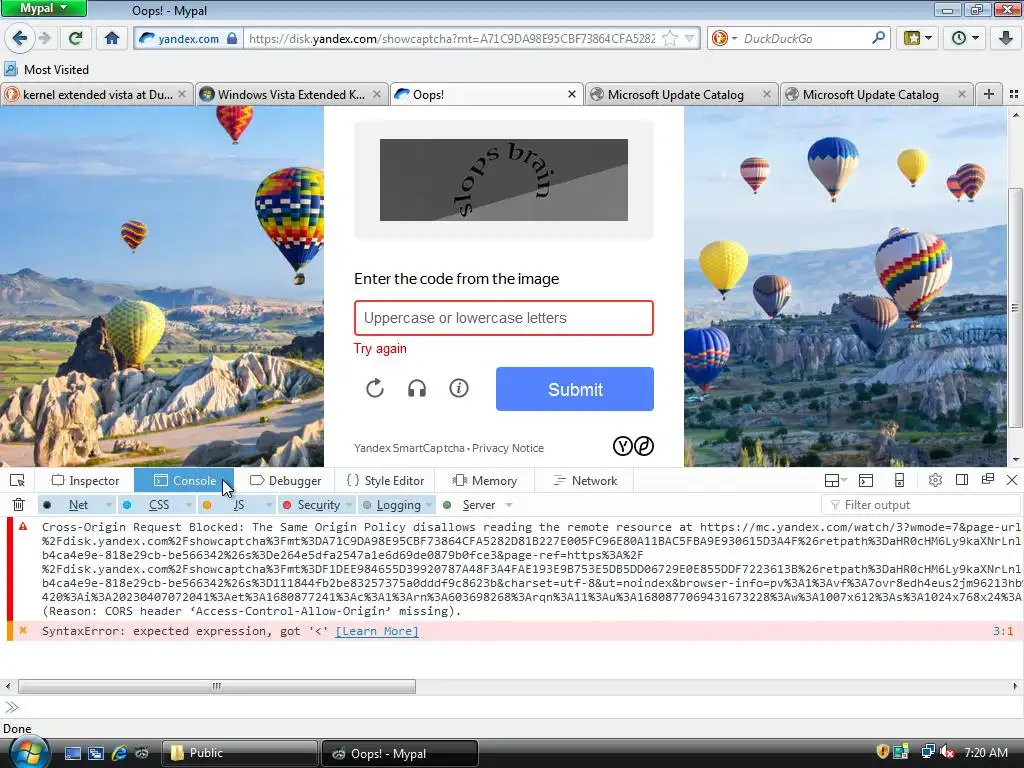
Task: Click the console horizontal scrollbar thumb
Action: (217, 686)
